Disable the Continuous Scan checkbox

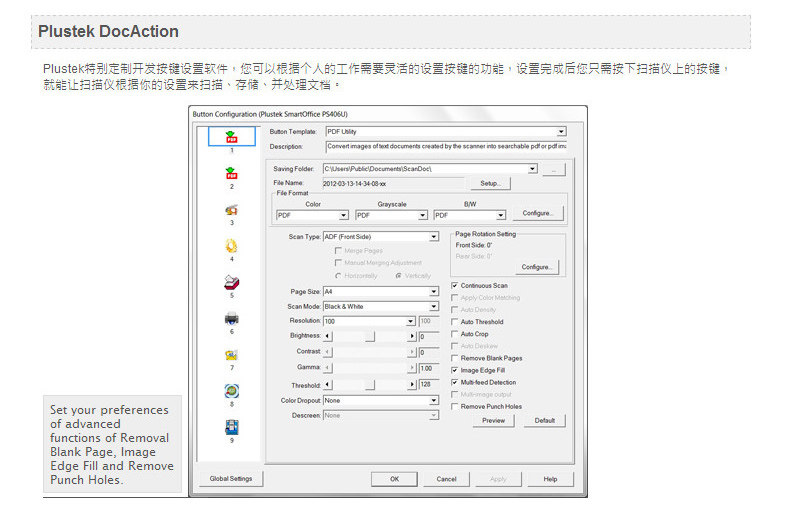454,286
